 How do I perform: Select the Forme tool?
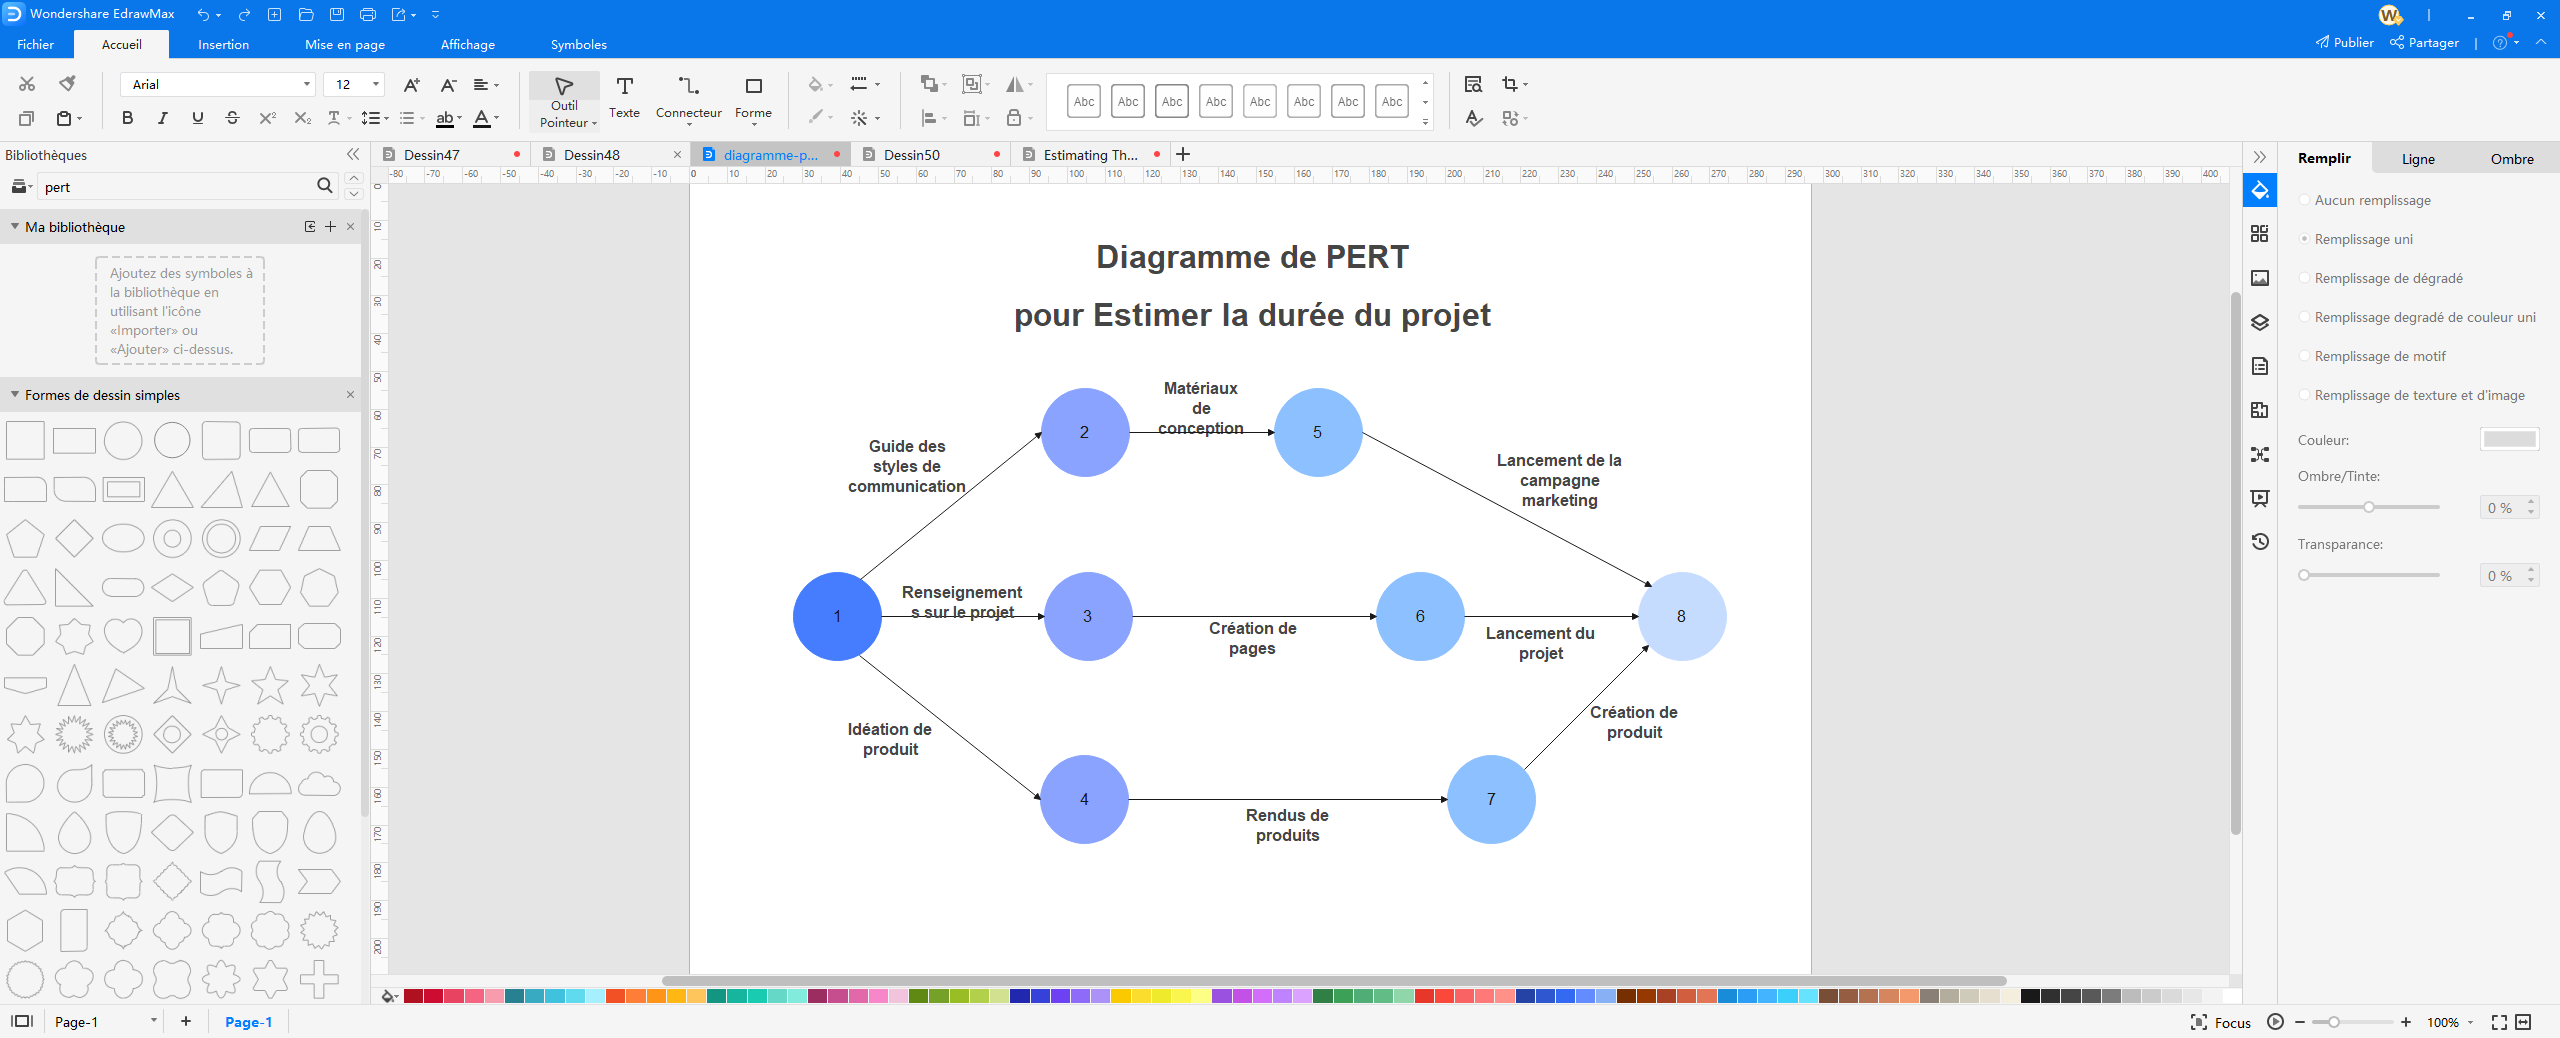753,100
